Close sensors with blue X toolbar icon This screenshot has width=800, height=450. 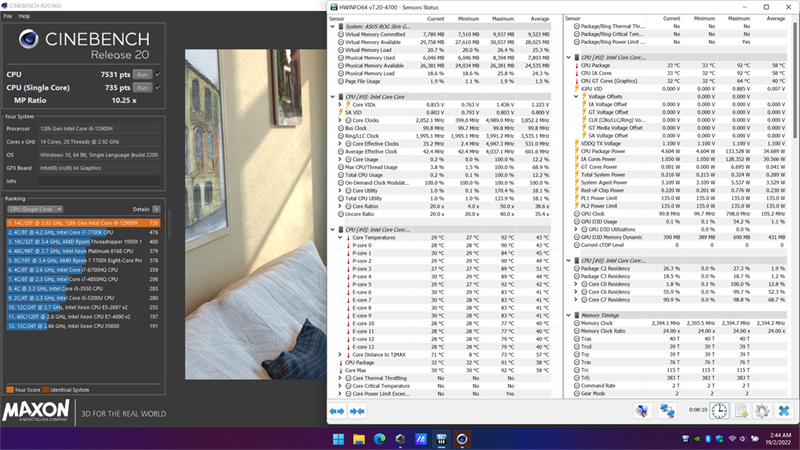784,411
